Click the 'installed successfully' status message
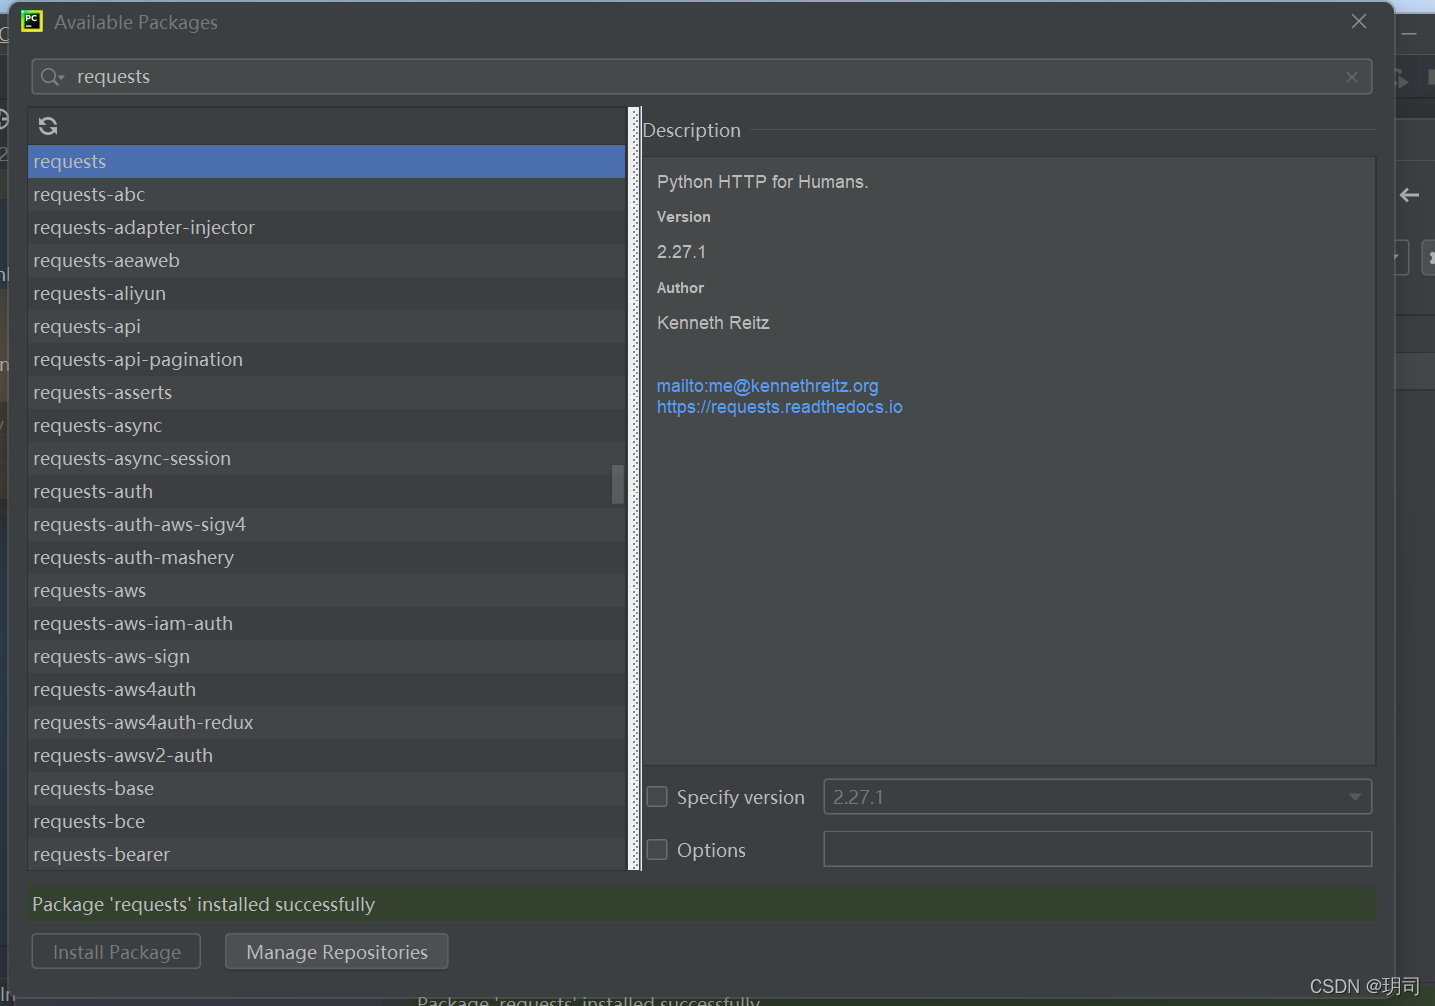Screen dimensions: 1435x1006 (204, 904)
